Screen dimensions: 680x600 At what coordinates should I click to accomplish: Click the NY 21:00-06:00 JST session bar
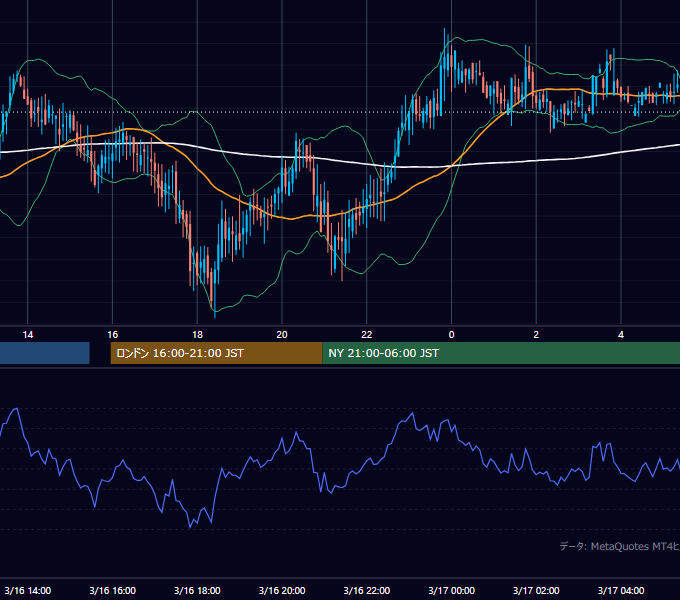click(501, 353)
